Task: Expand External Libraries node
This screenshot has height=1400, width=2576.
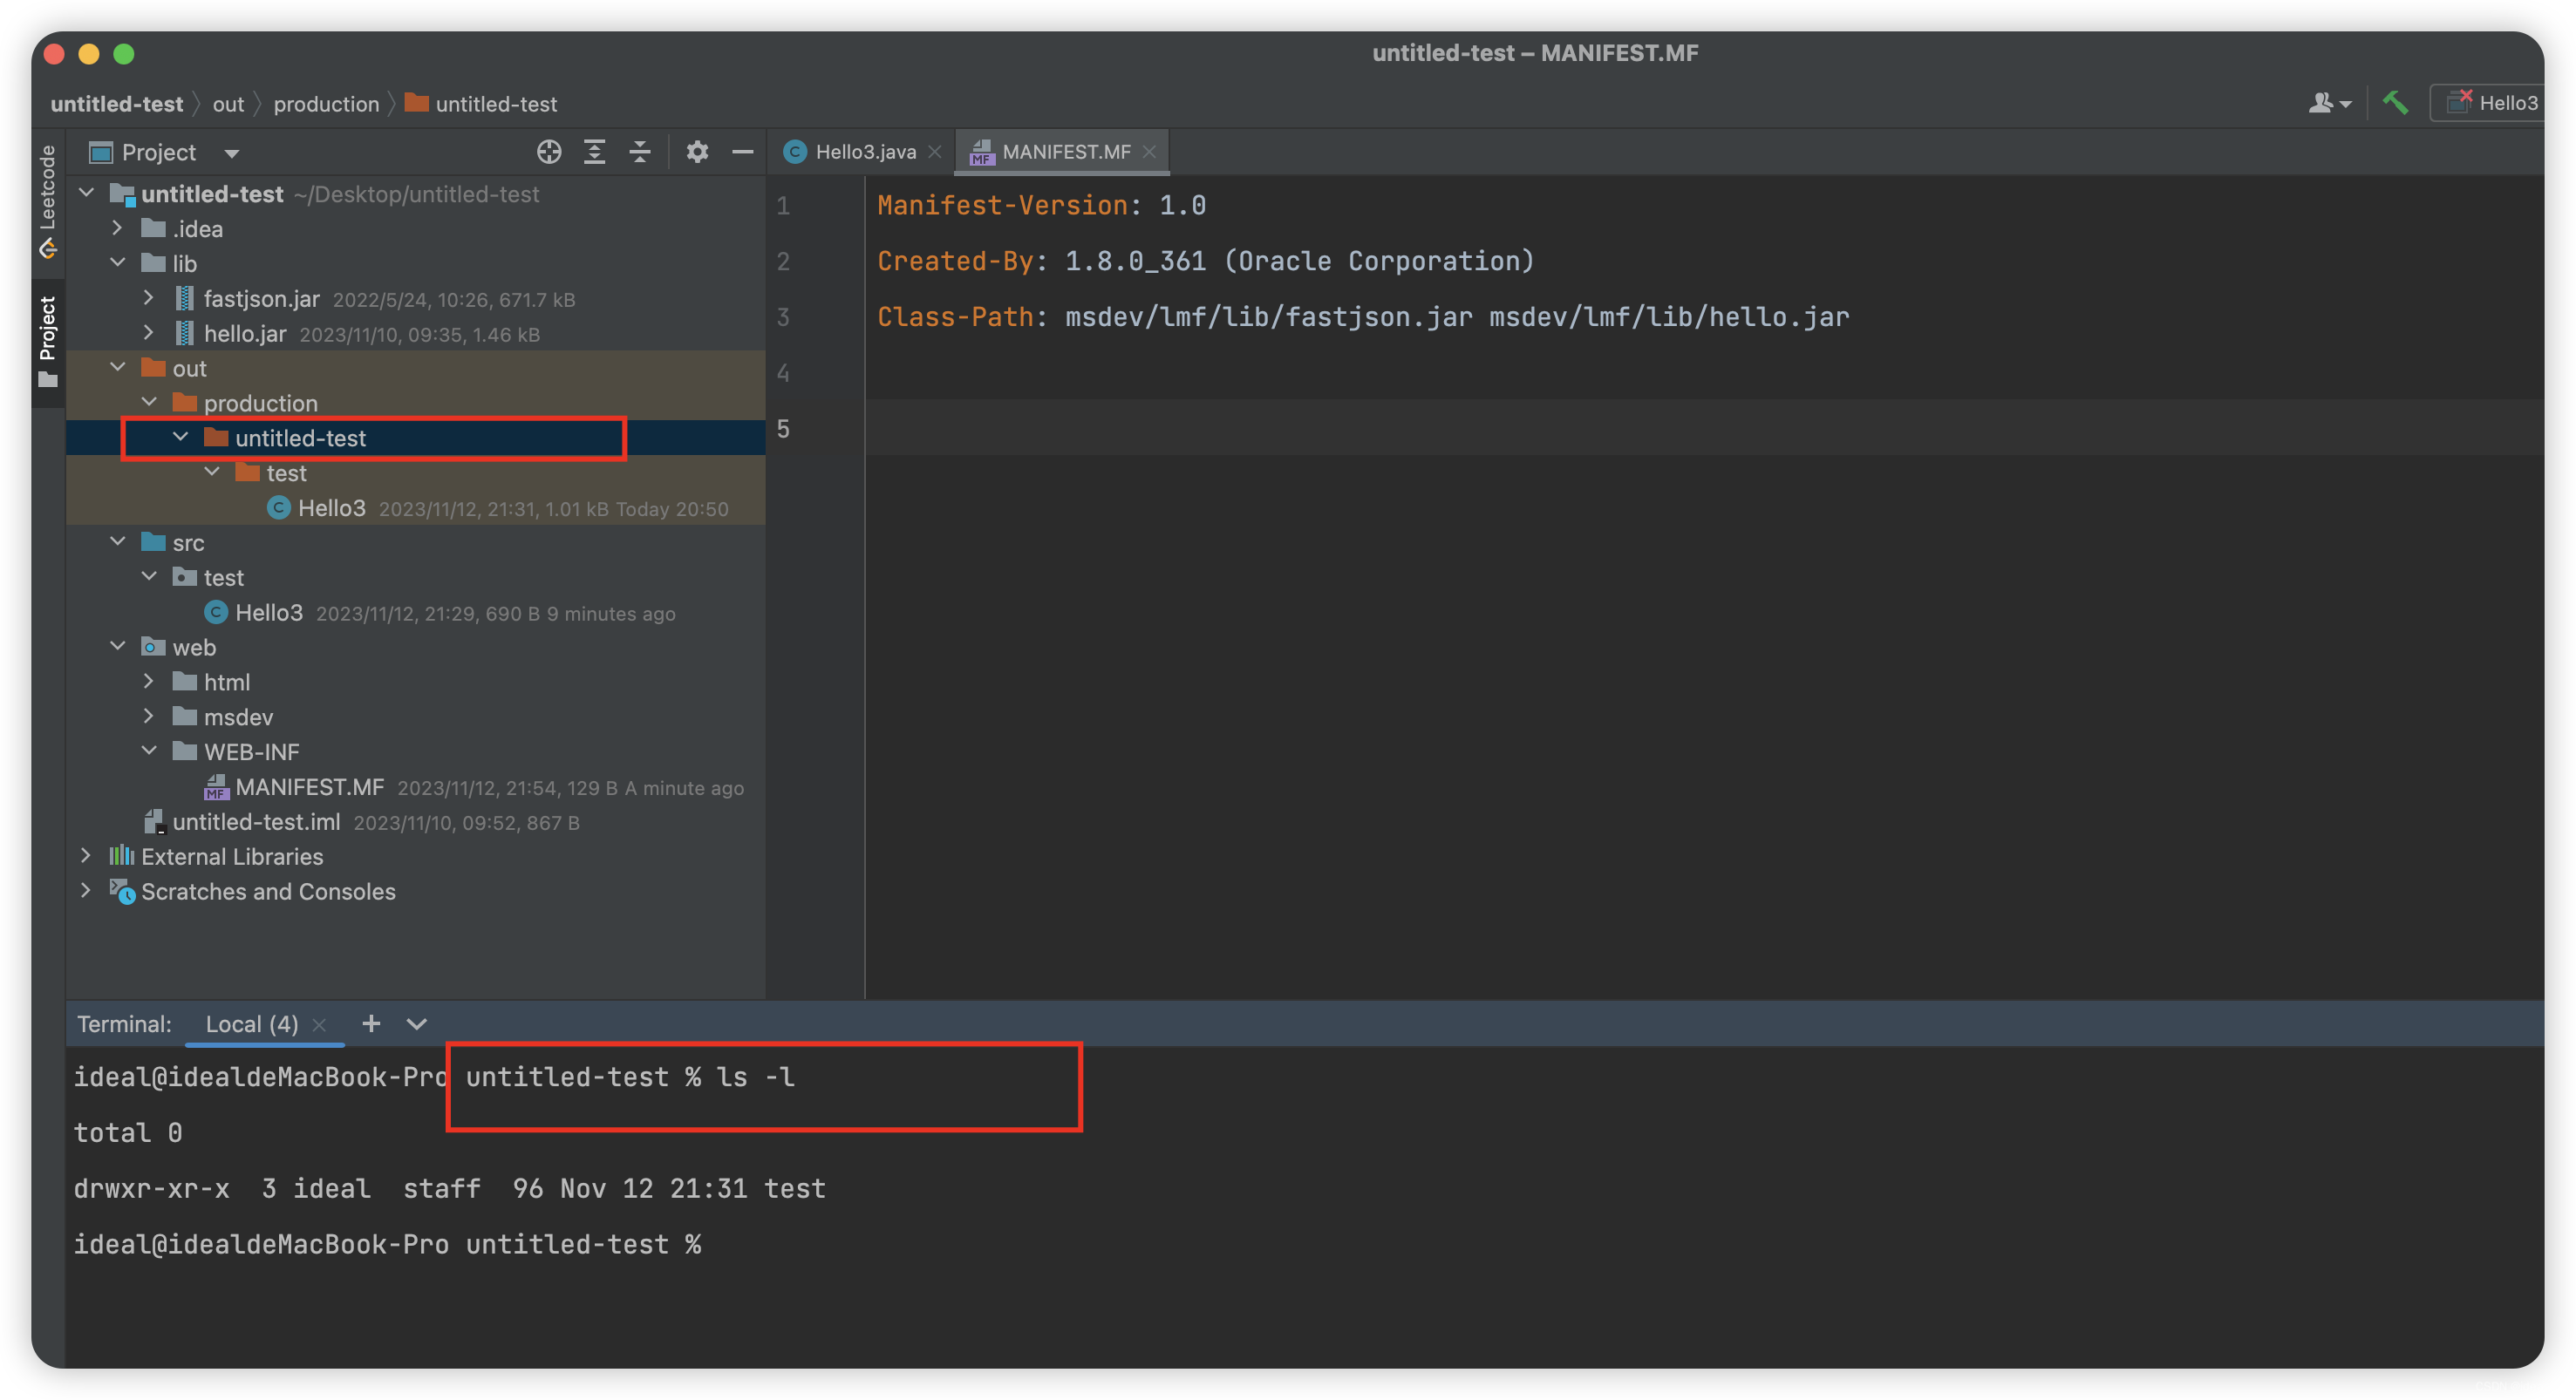Action: coord(87,856)
